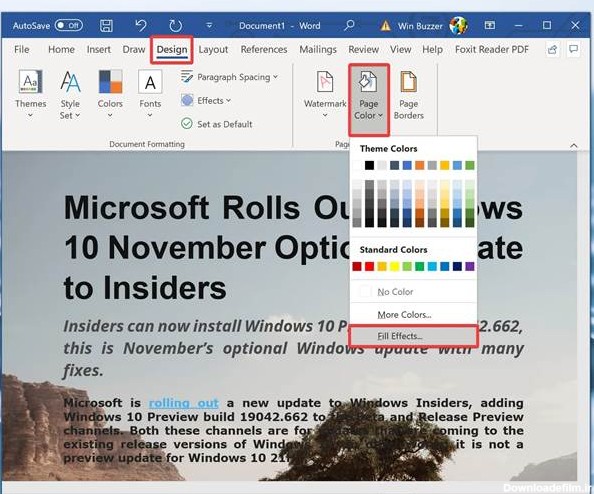The image size is (594, 494).
Task: Click the Fonts icon
Action: 150,94
